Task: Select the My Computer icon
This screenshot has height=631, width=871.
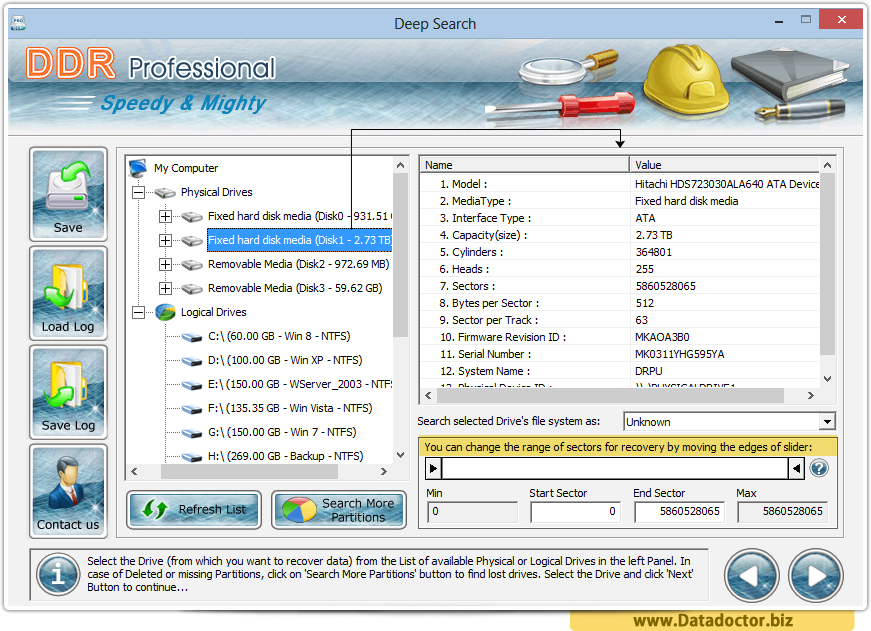Action: click(x=138, y=167)
